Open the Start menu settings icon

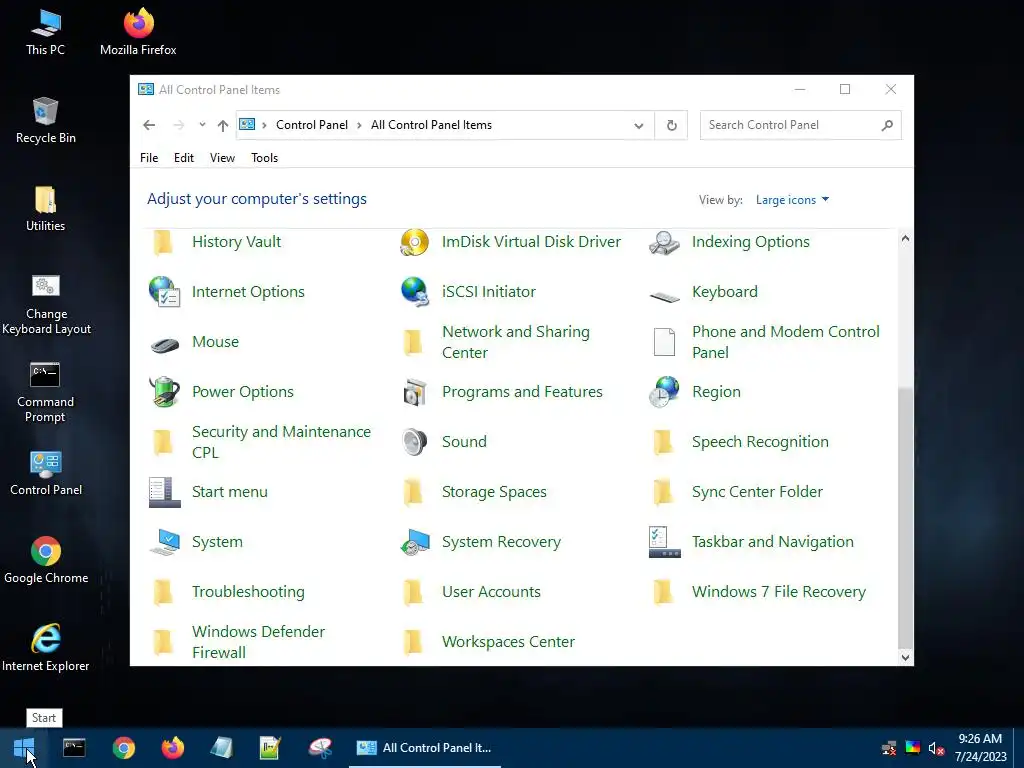[164, 492]
